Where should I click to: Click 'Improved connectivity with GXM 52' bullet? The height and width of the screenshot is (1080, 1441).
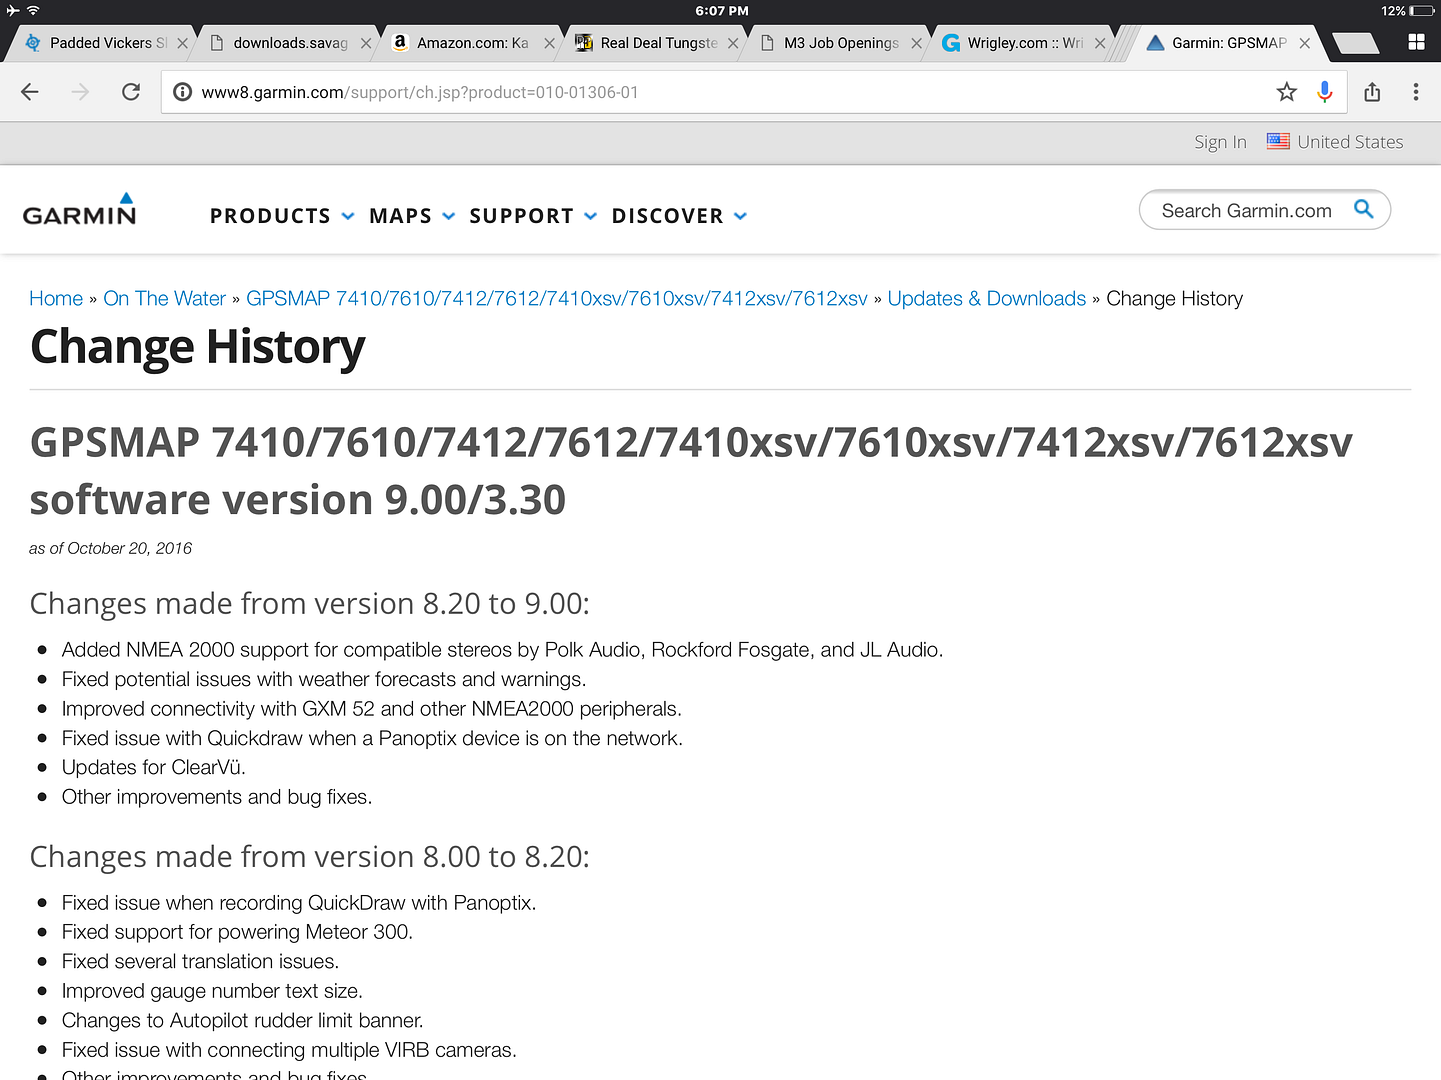pos(371,709)
